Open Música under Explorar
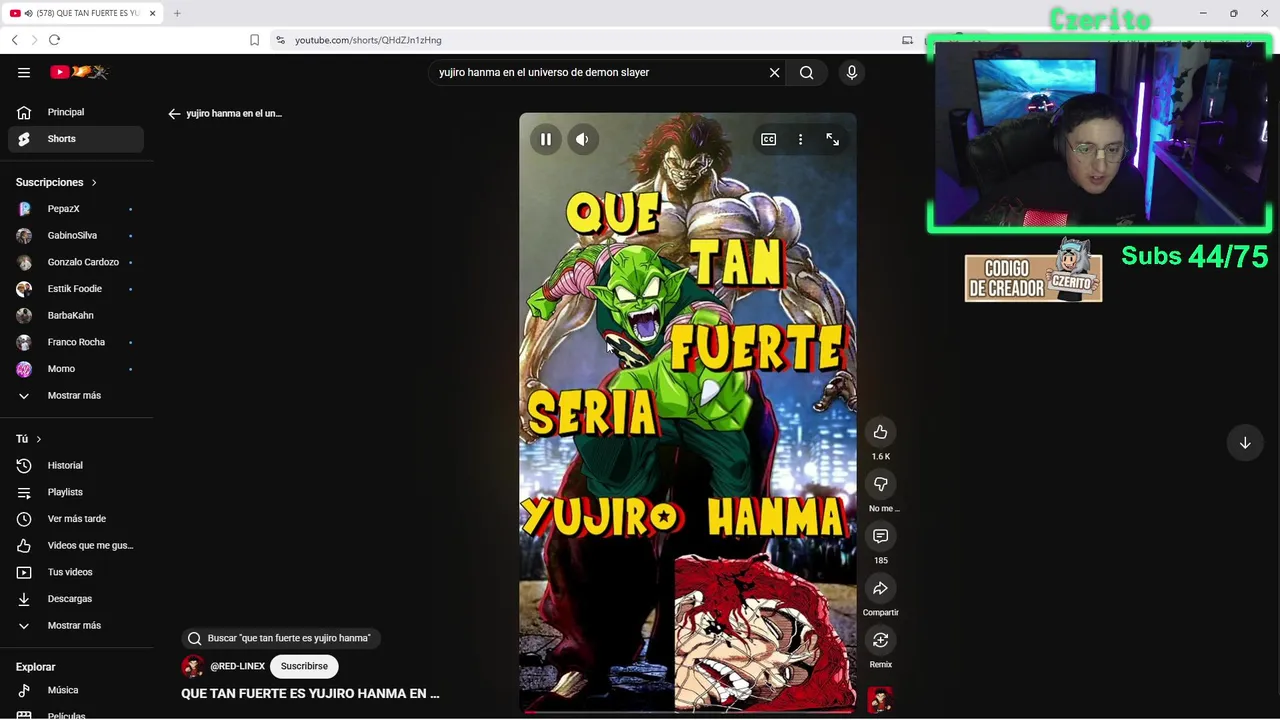 [76, 690]
